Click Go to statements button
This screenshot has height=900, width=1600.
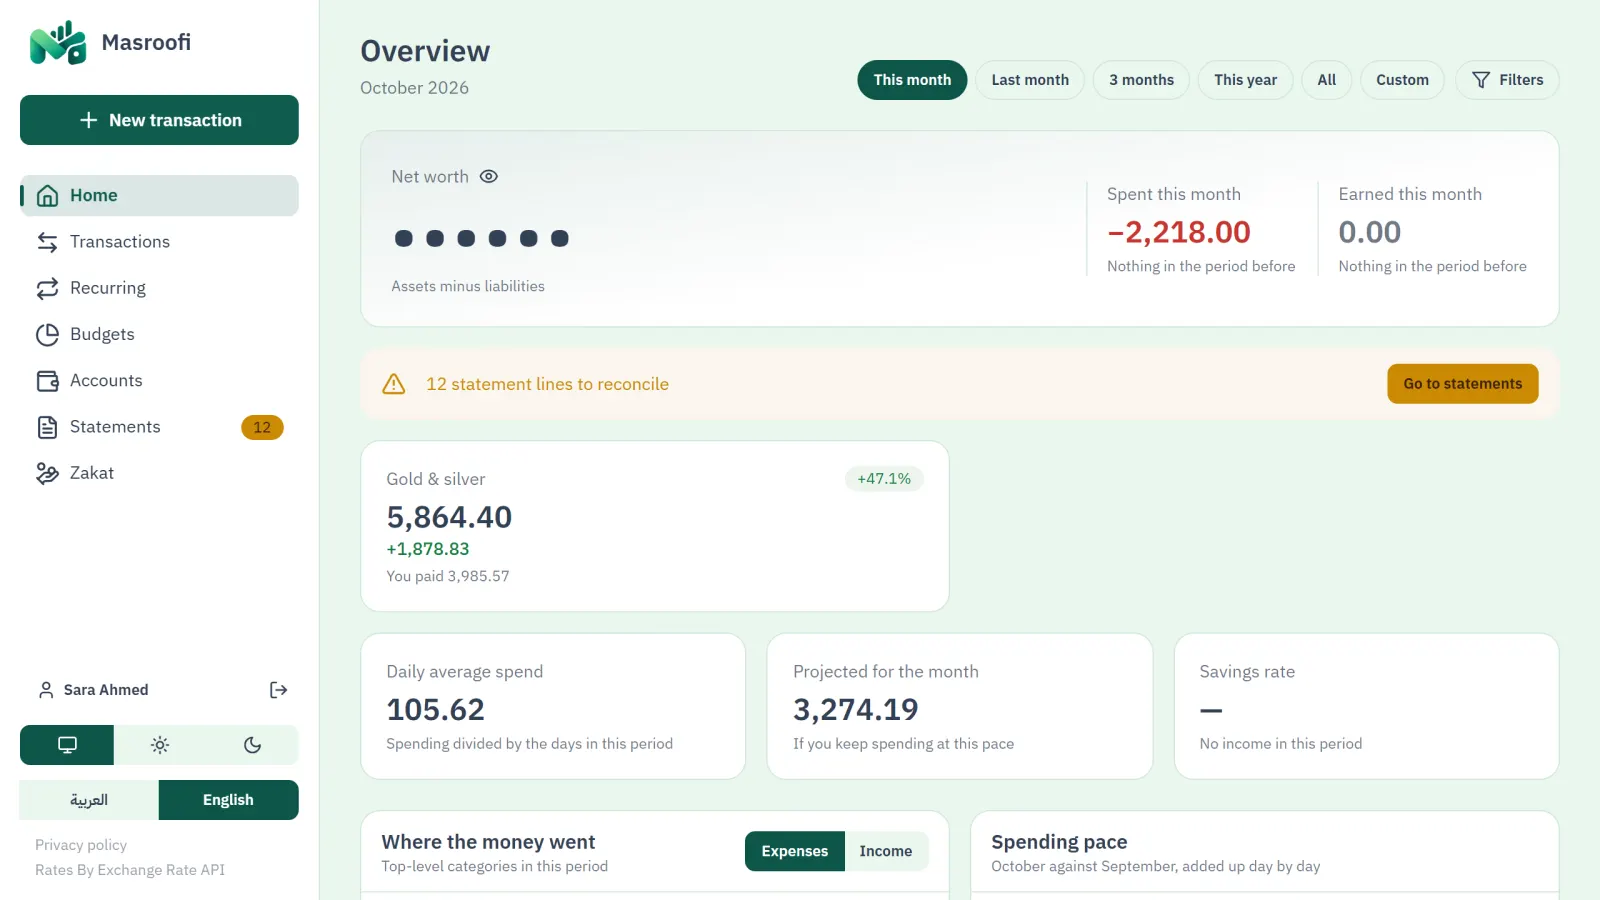click(x=1462, y=384)
